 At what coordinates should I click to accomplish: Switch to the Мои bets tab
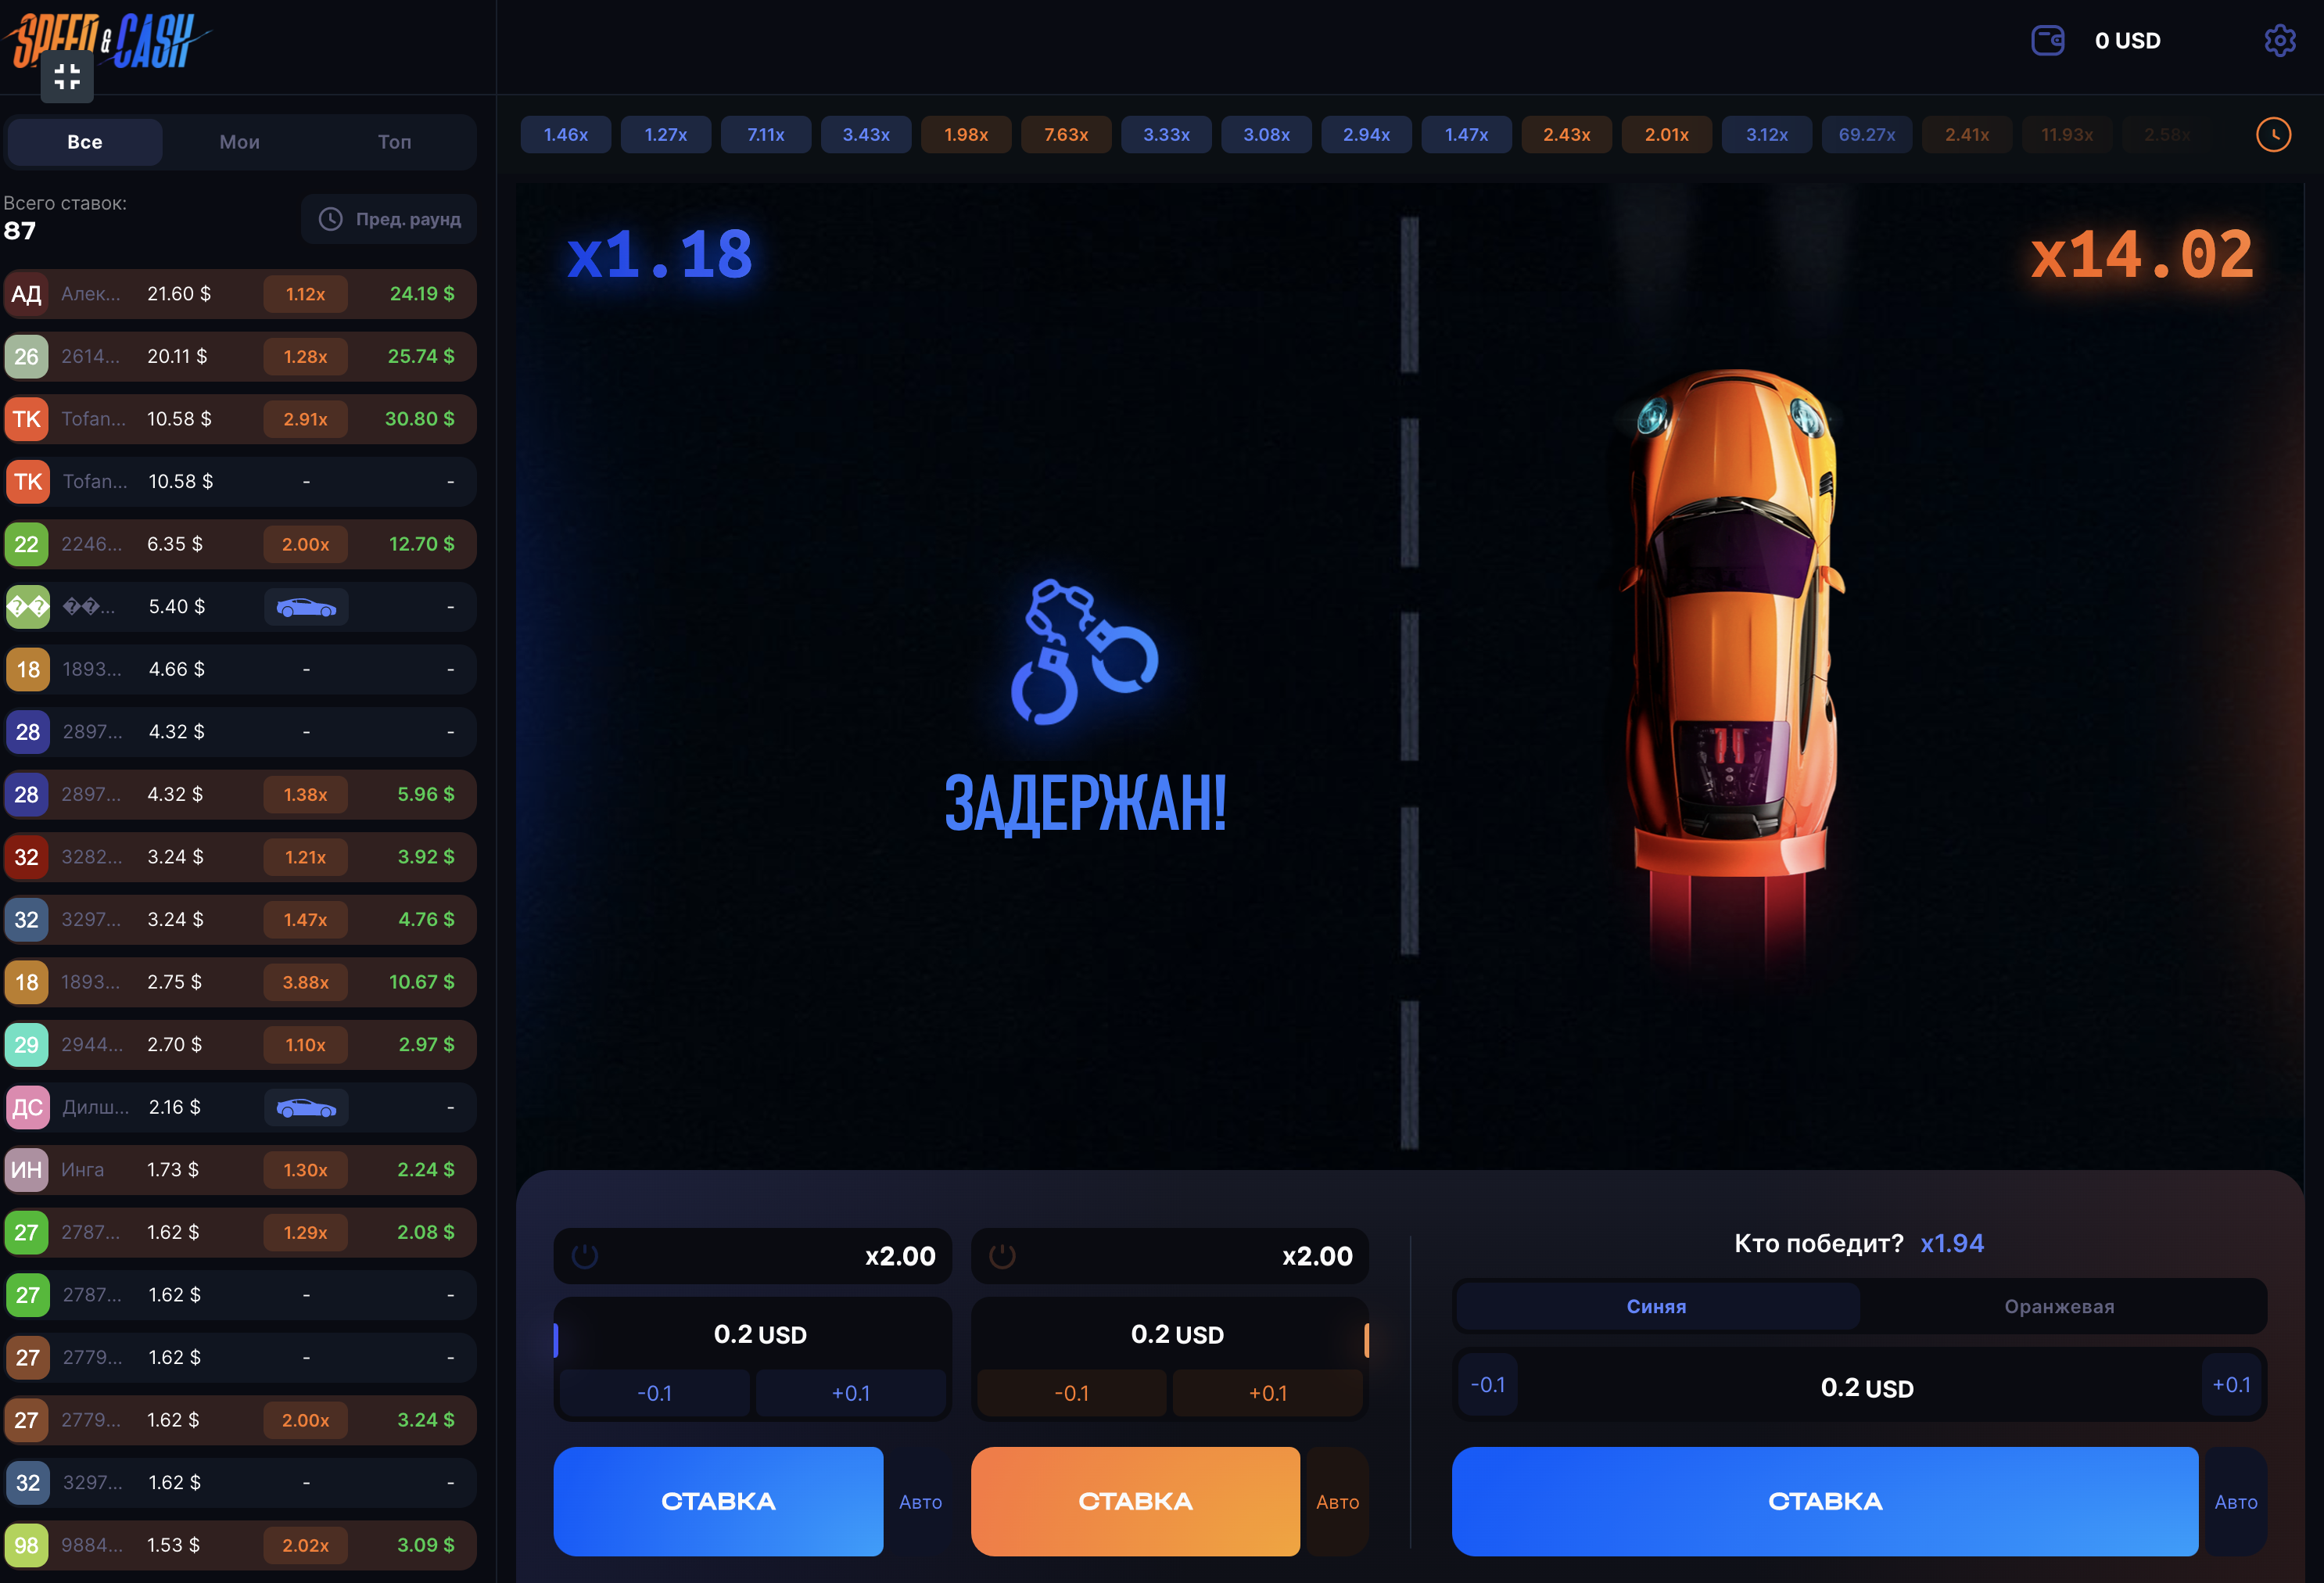[x=239, y=142]
